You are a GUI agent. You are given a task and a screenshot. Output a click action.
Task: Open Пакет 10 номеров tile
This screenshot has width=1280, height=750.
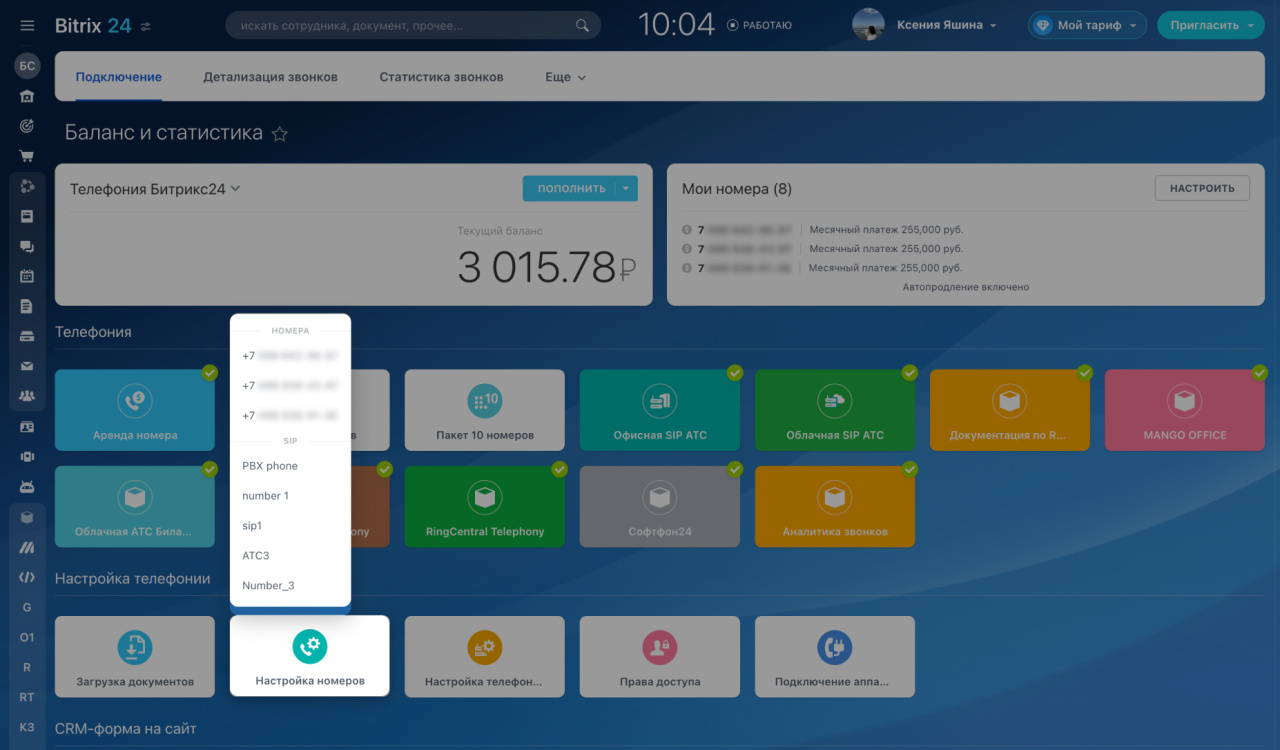pyautogui.click(x=485, y=410)
